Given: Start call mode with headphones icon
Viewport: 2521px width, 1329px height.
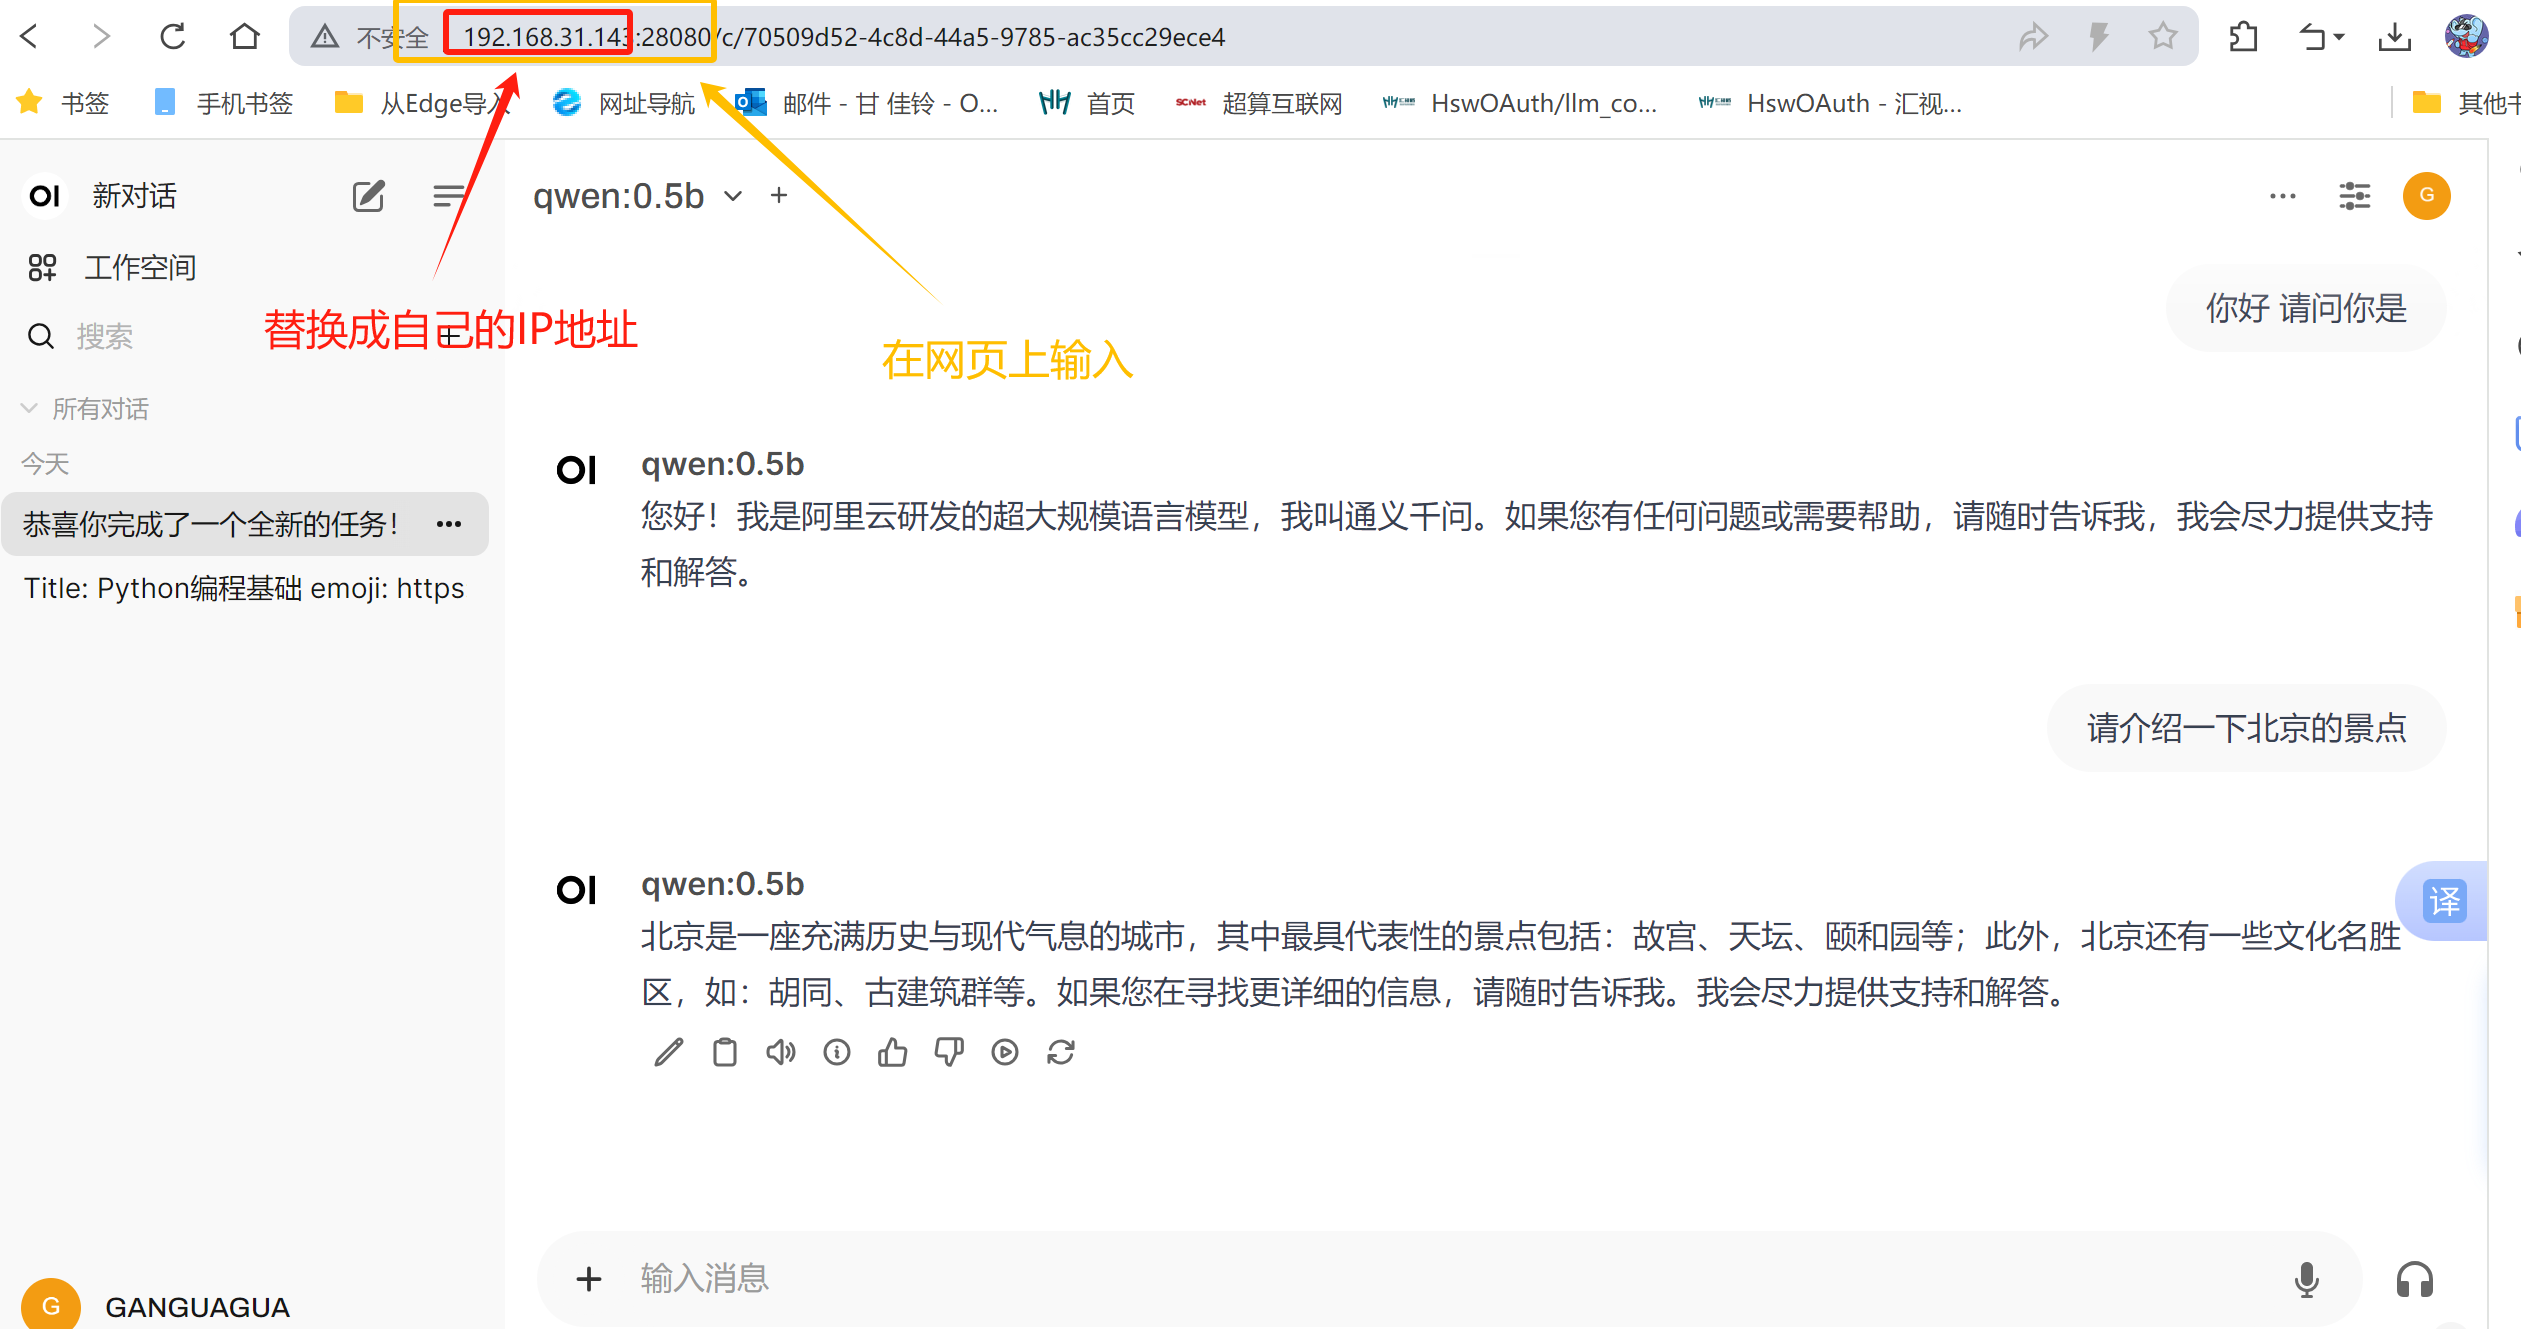Looking at the screenshot, I should (2414, 1280).
